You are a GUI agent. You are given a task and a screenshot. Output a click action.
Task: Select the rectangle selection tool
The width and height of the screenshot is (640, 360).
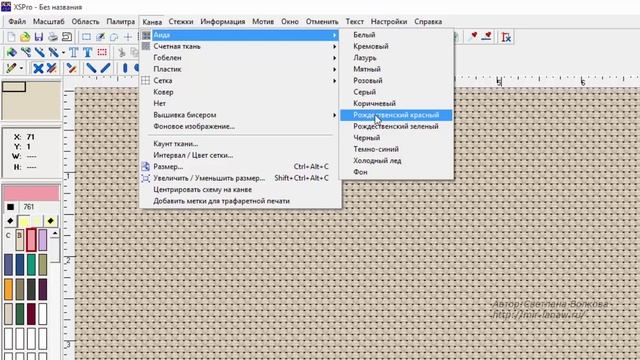pyautogui.click(x=86, y=37)
